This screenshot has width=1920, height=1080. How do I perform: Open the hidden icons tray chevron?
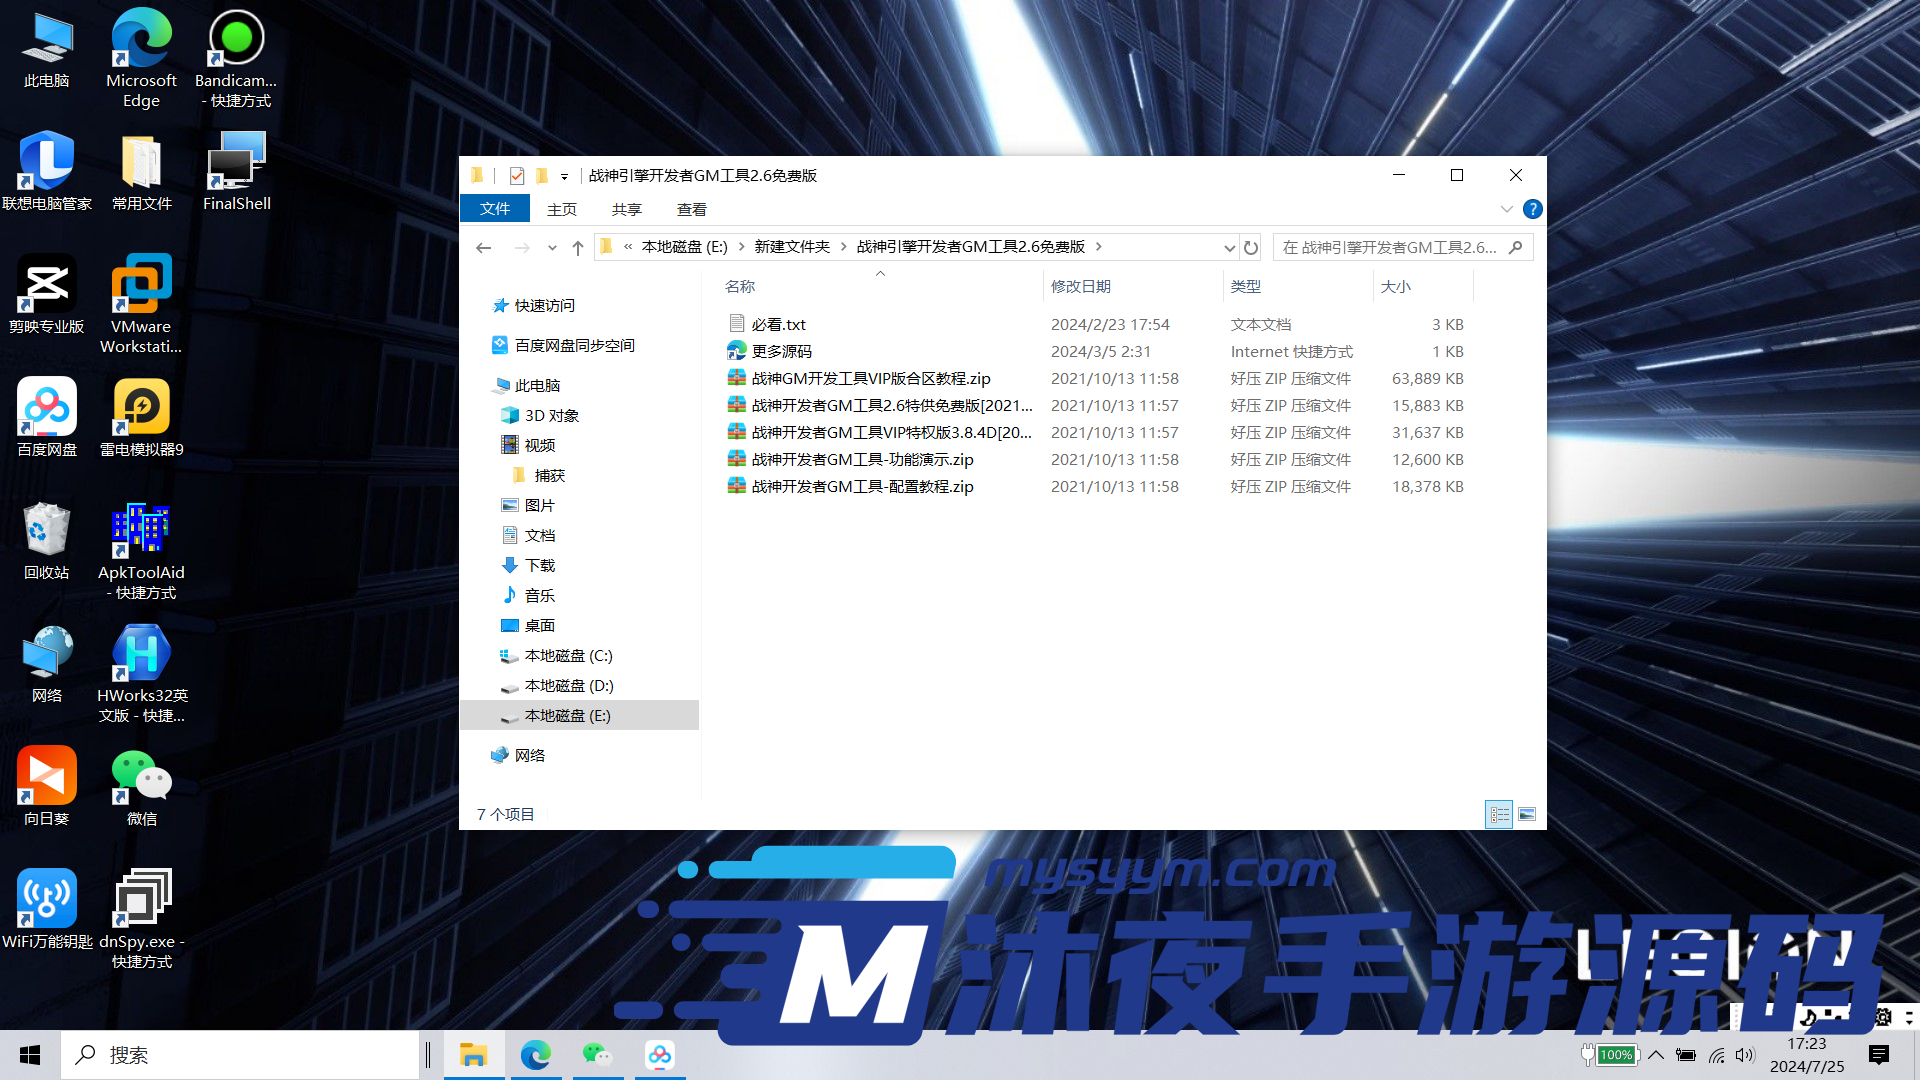[x=1656, y=1054]
